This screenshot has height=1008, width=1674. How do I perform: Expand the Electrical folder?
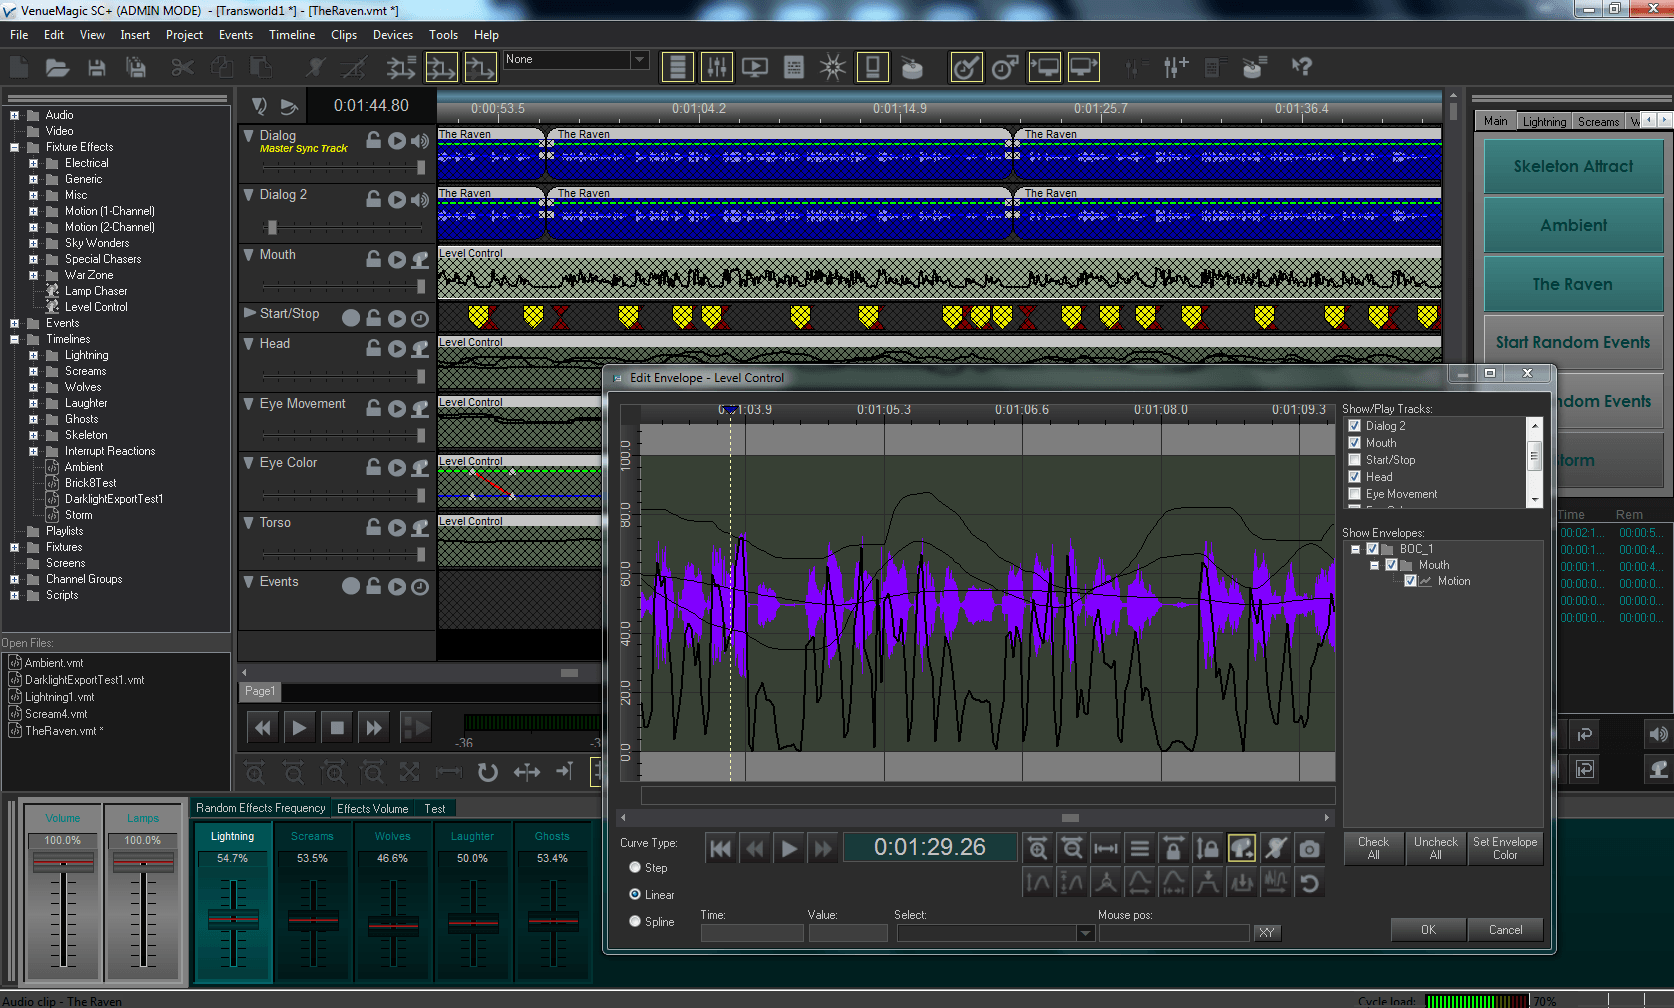(x=33, y=163)
